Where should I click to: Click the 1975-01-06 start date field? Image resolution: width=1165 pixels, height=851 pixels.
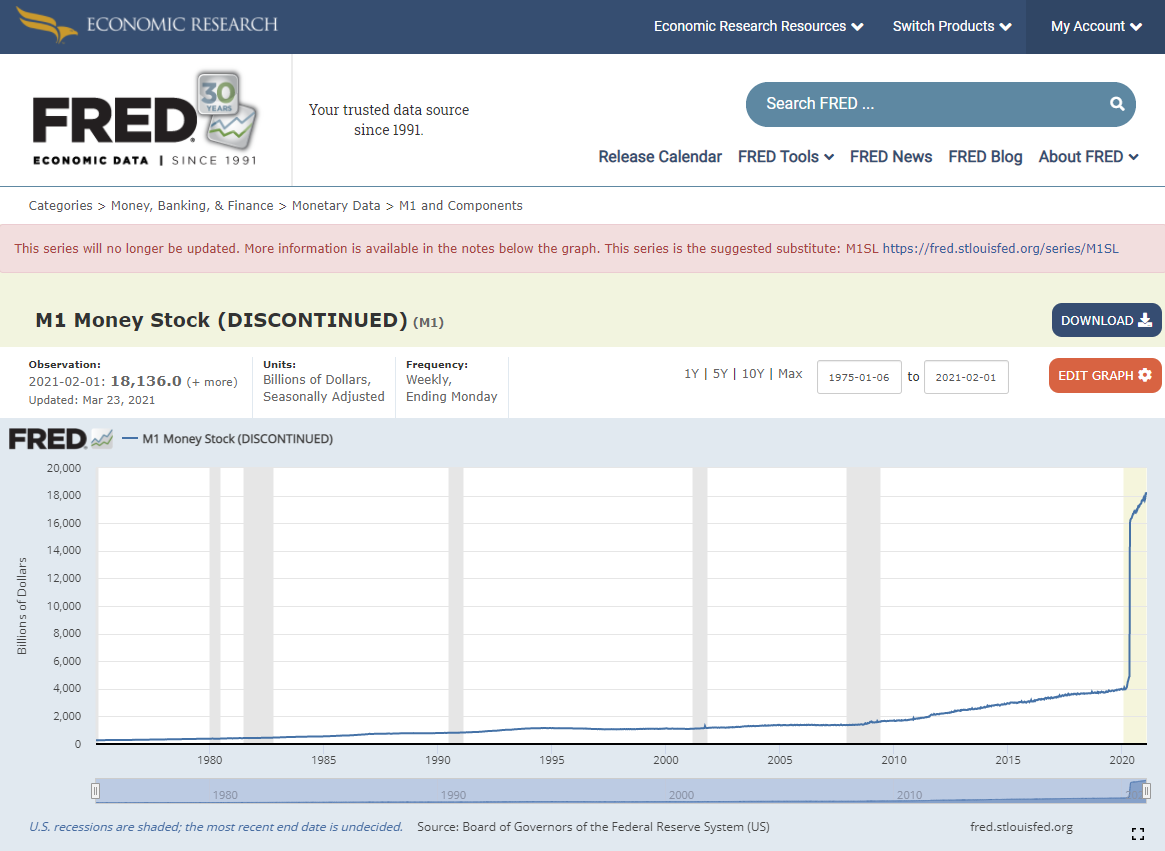859,377
